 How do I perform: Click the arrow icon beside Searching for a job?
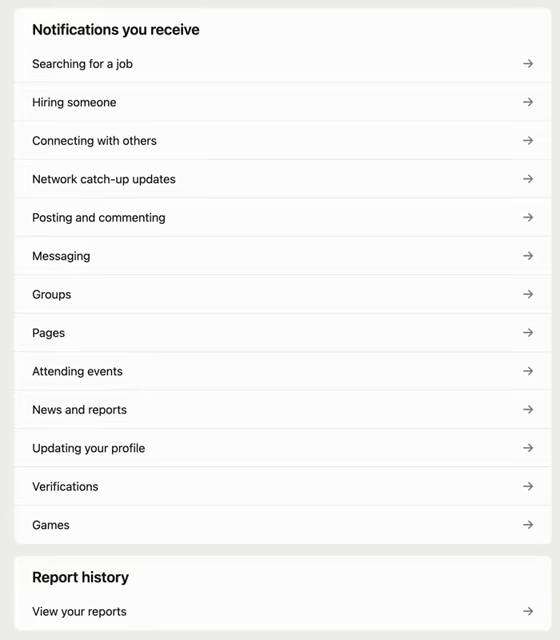(x=528, y=64)
